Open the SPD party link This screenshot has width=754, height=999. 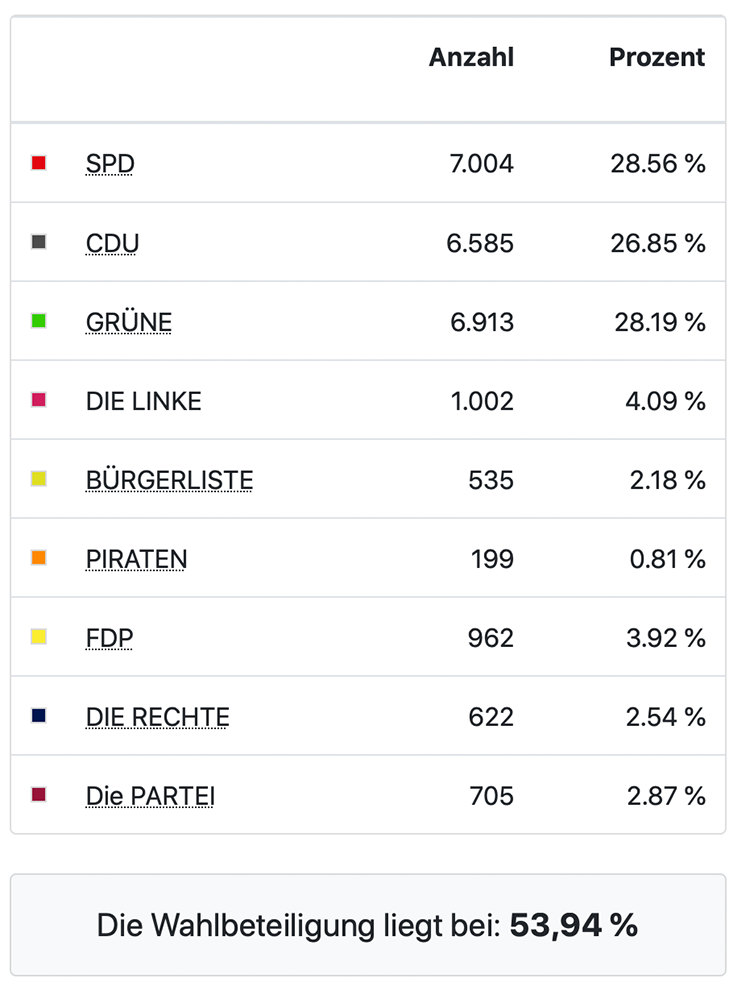110,164
